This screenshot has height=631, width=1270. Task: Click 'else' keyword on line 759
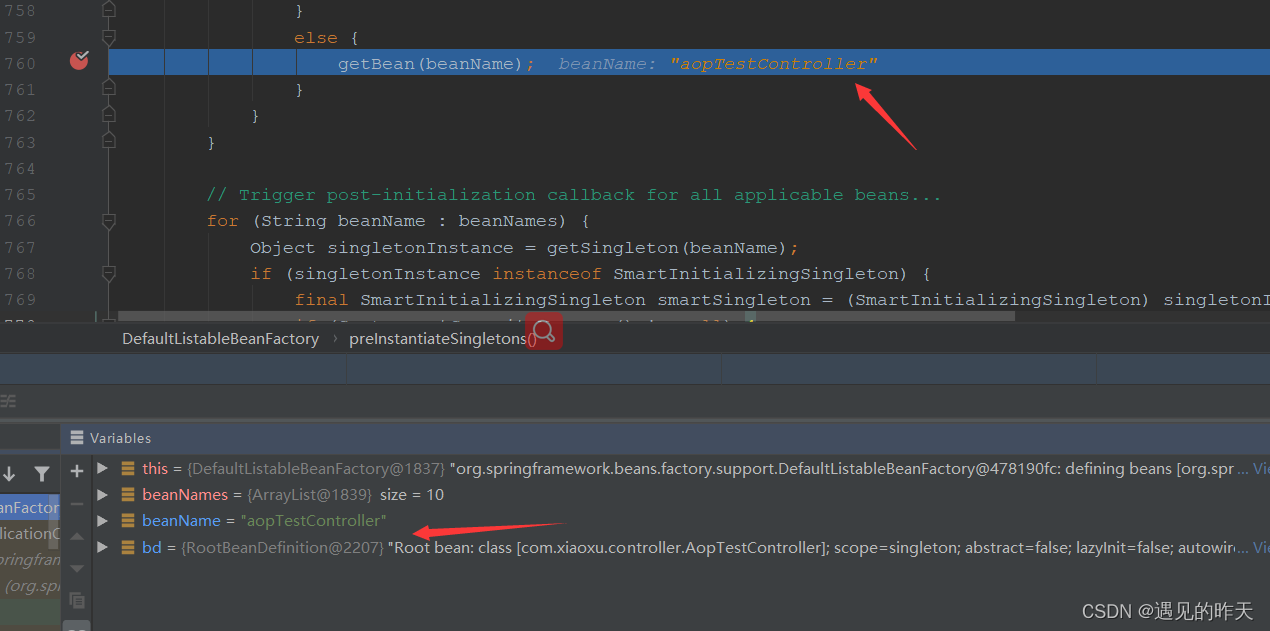316,38
